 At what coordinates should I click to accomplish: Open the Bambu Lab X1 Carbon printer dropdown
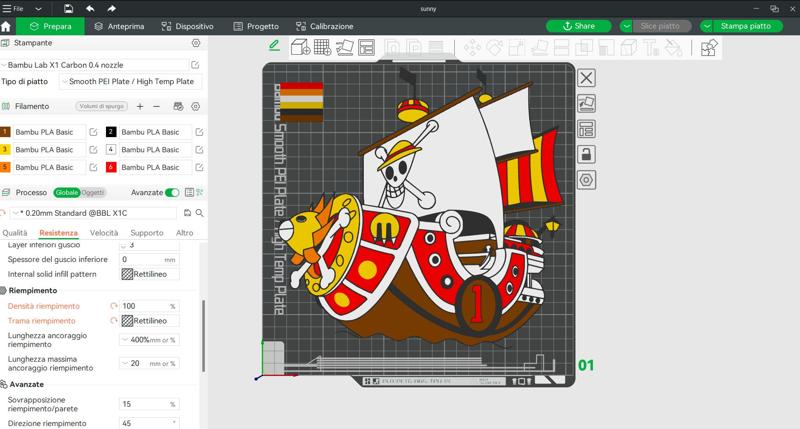click(x=94, y=65)
